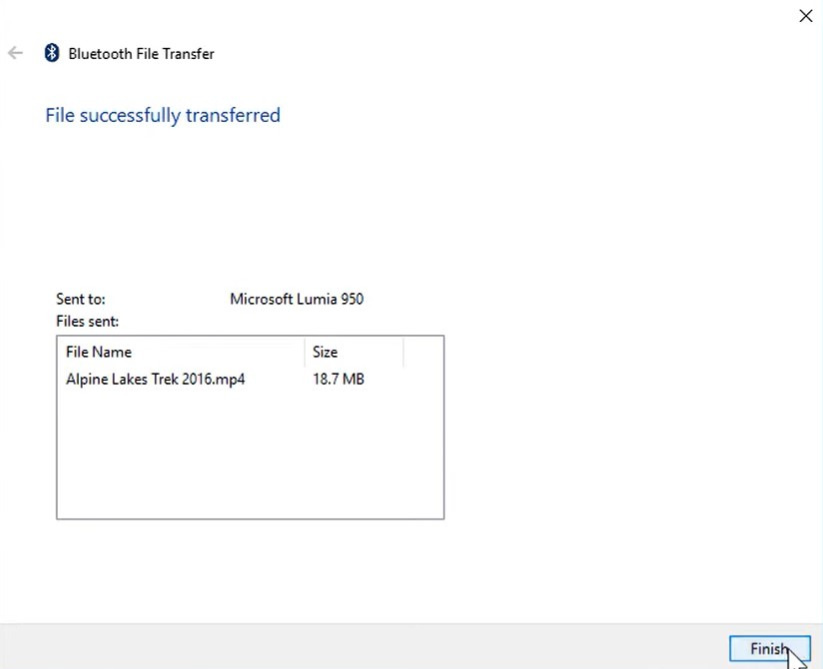
Task: Click the Bluetooth logo icon
Action: pyautogui.click(x=52, y=53)
